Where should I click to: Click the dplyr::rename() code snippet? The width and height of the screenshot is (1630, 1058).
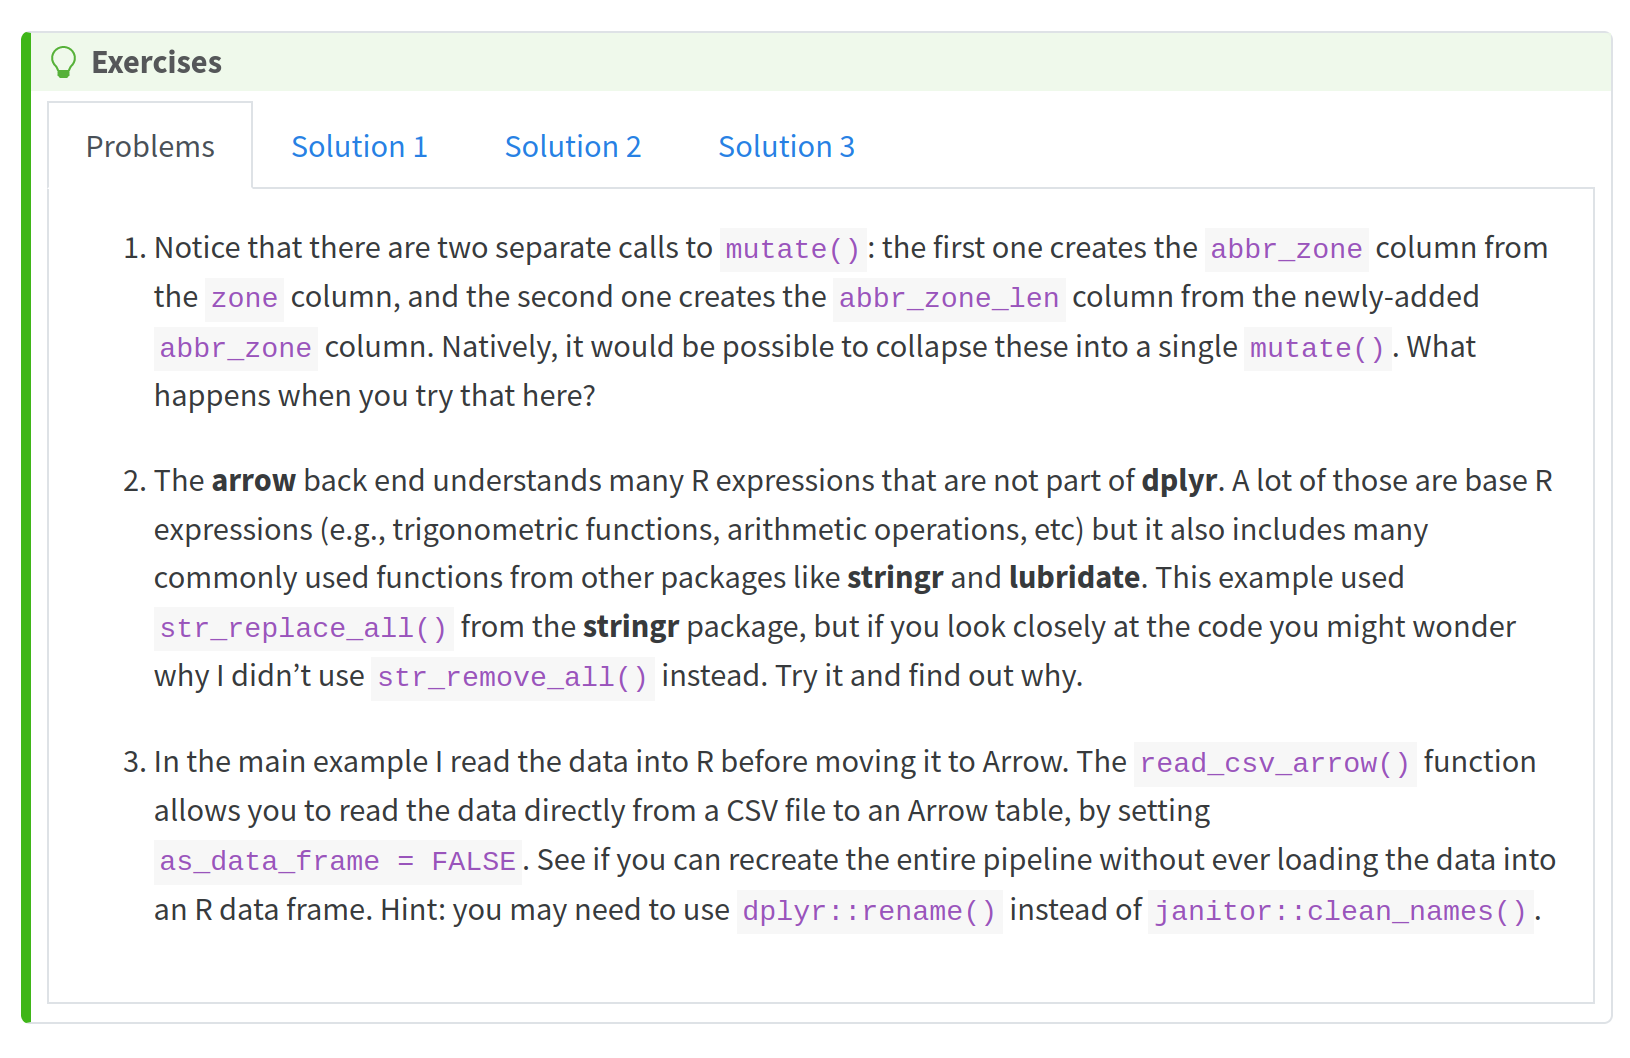[x=868, y=911]
